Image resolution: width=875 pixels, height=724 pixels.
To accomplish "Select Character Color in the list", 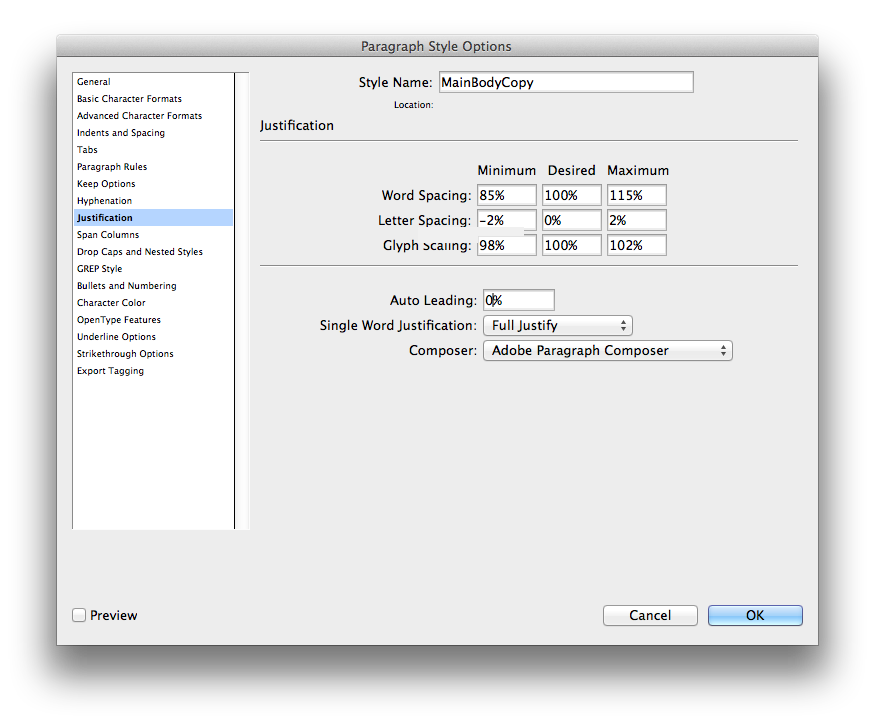I will [x=111, y=303].
